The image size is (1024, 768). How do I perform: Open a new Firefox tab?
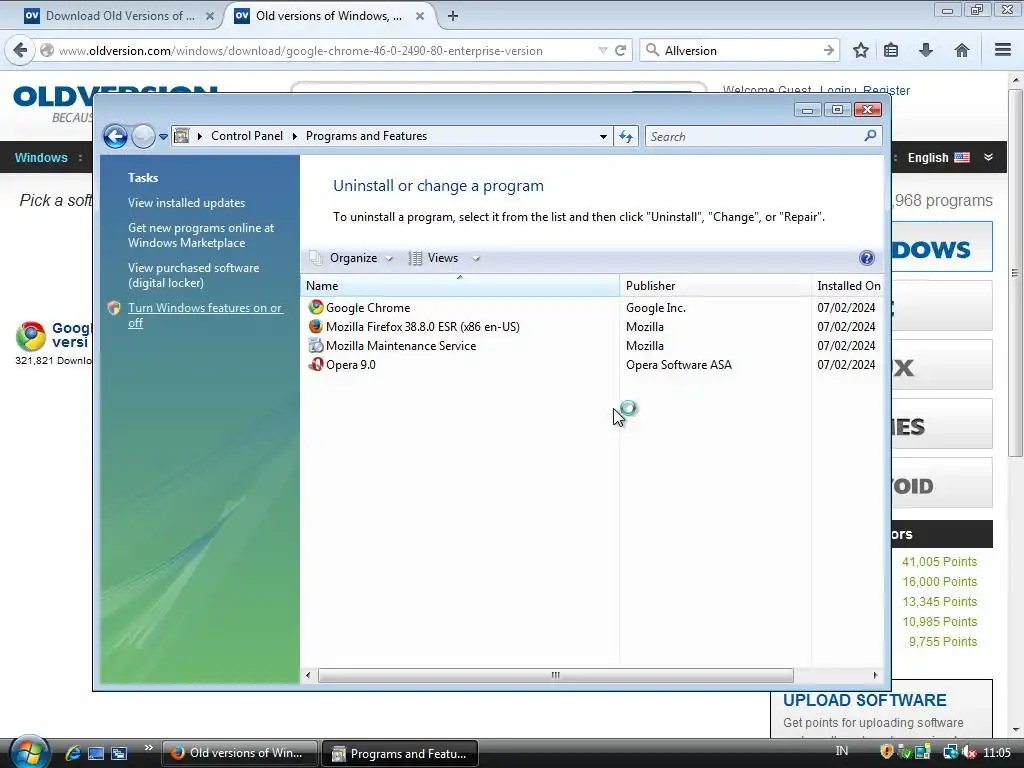tap(453, 16)
